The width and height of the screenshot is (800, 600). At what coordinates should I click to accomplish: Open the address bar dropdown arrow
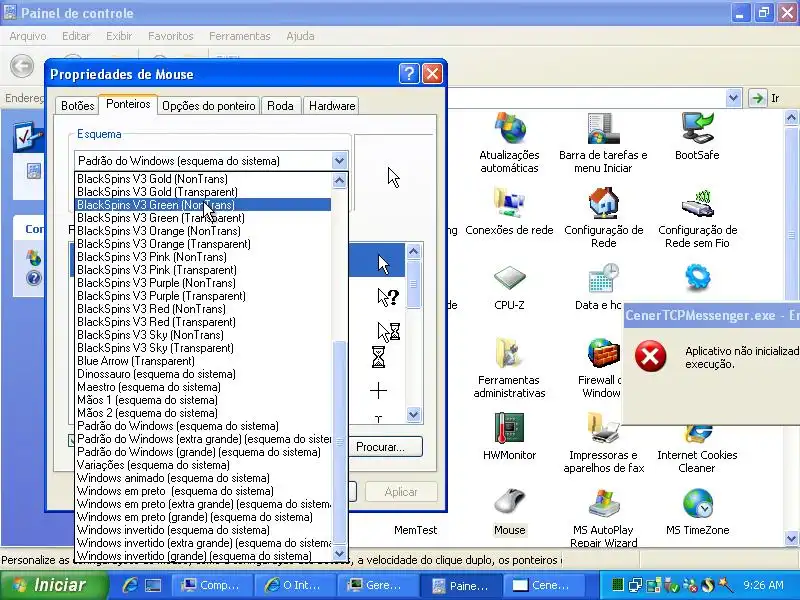pyautogui.click(x=733, y=98)
